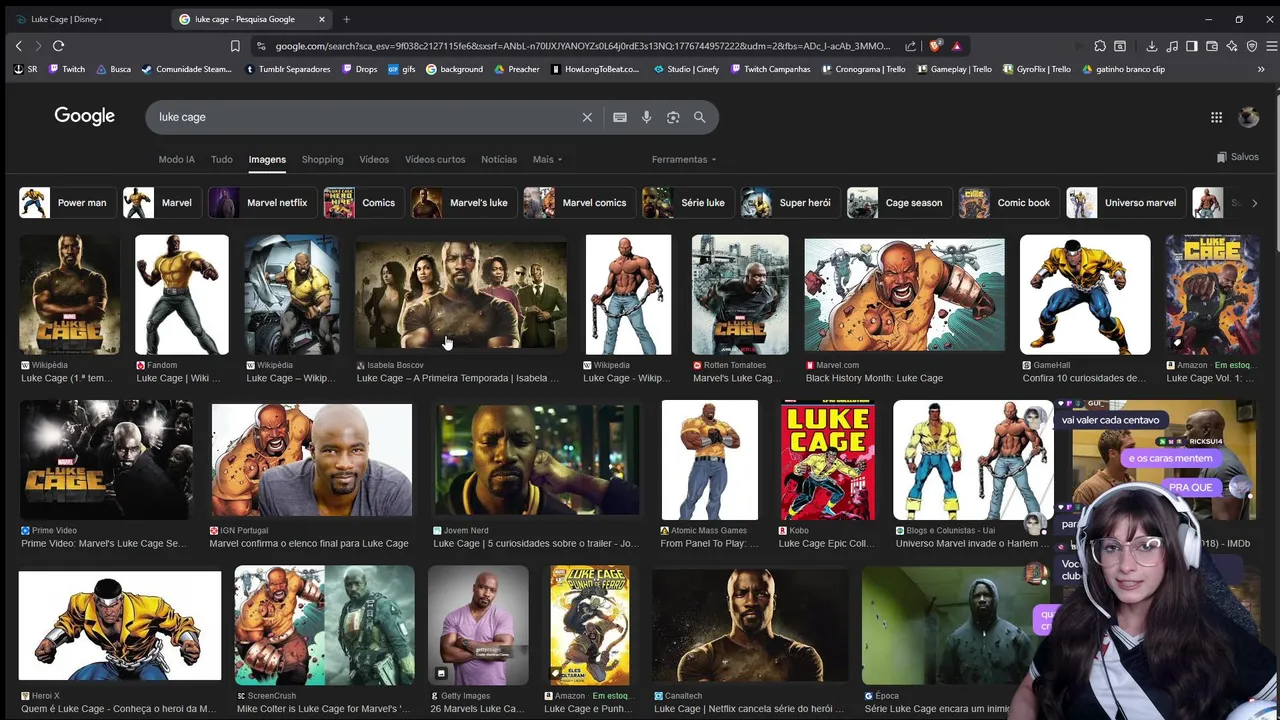Open the Brave Wallet icon
The image size is (1280, 720).
[1212, 46]
